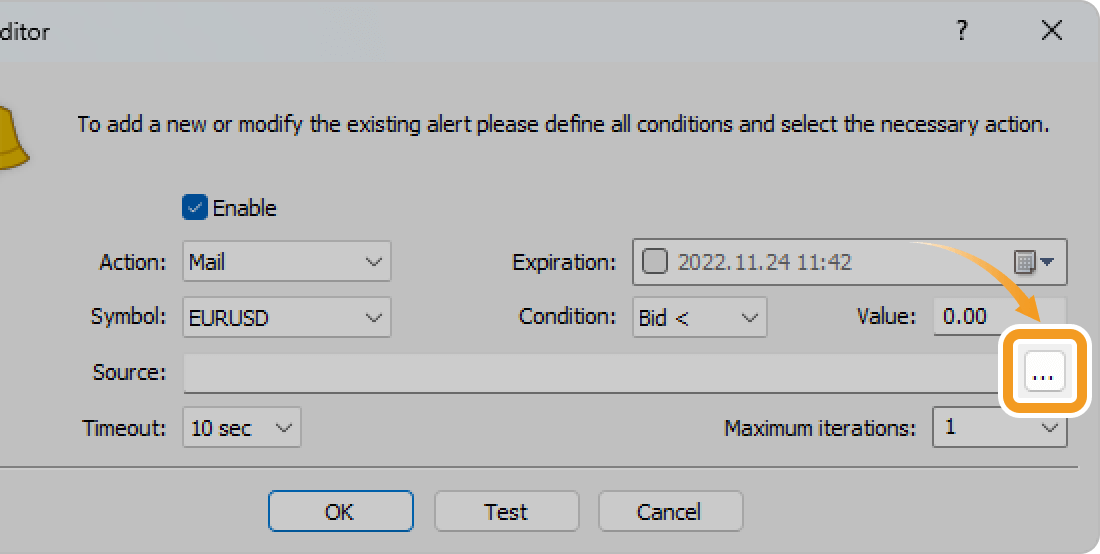Image resolution: width=1100 pixels, height=554 pixels.
Task: Open the Action dropdown showing Mail
Action: pyautogui.click(x=287, y=262)
